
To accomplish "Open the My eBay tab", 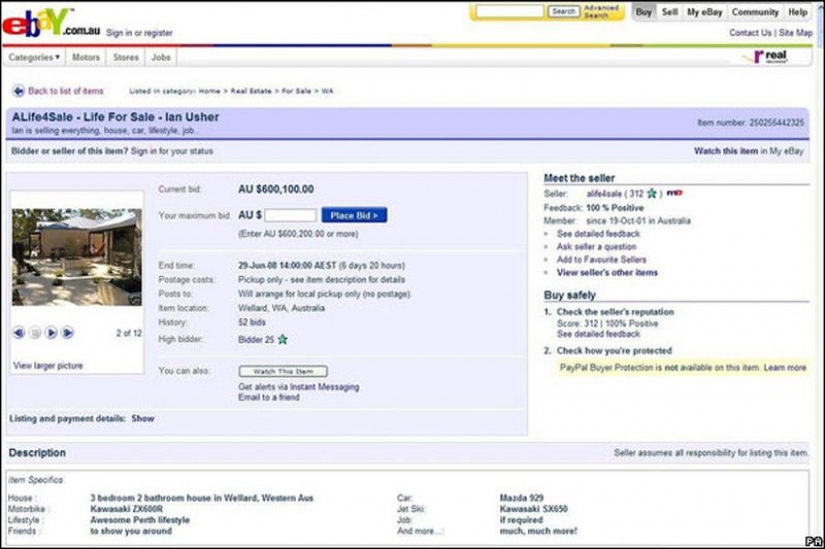I will coord(706,12).
